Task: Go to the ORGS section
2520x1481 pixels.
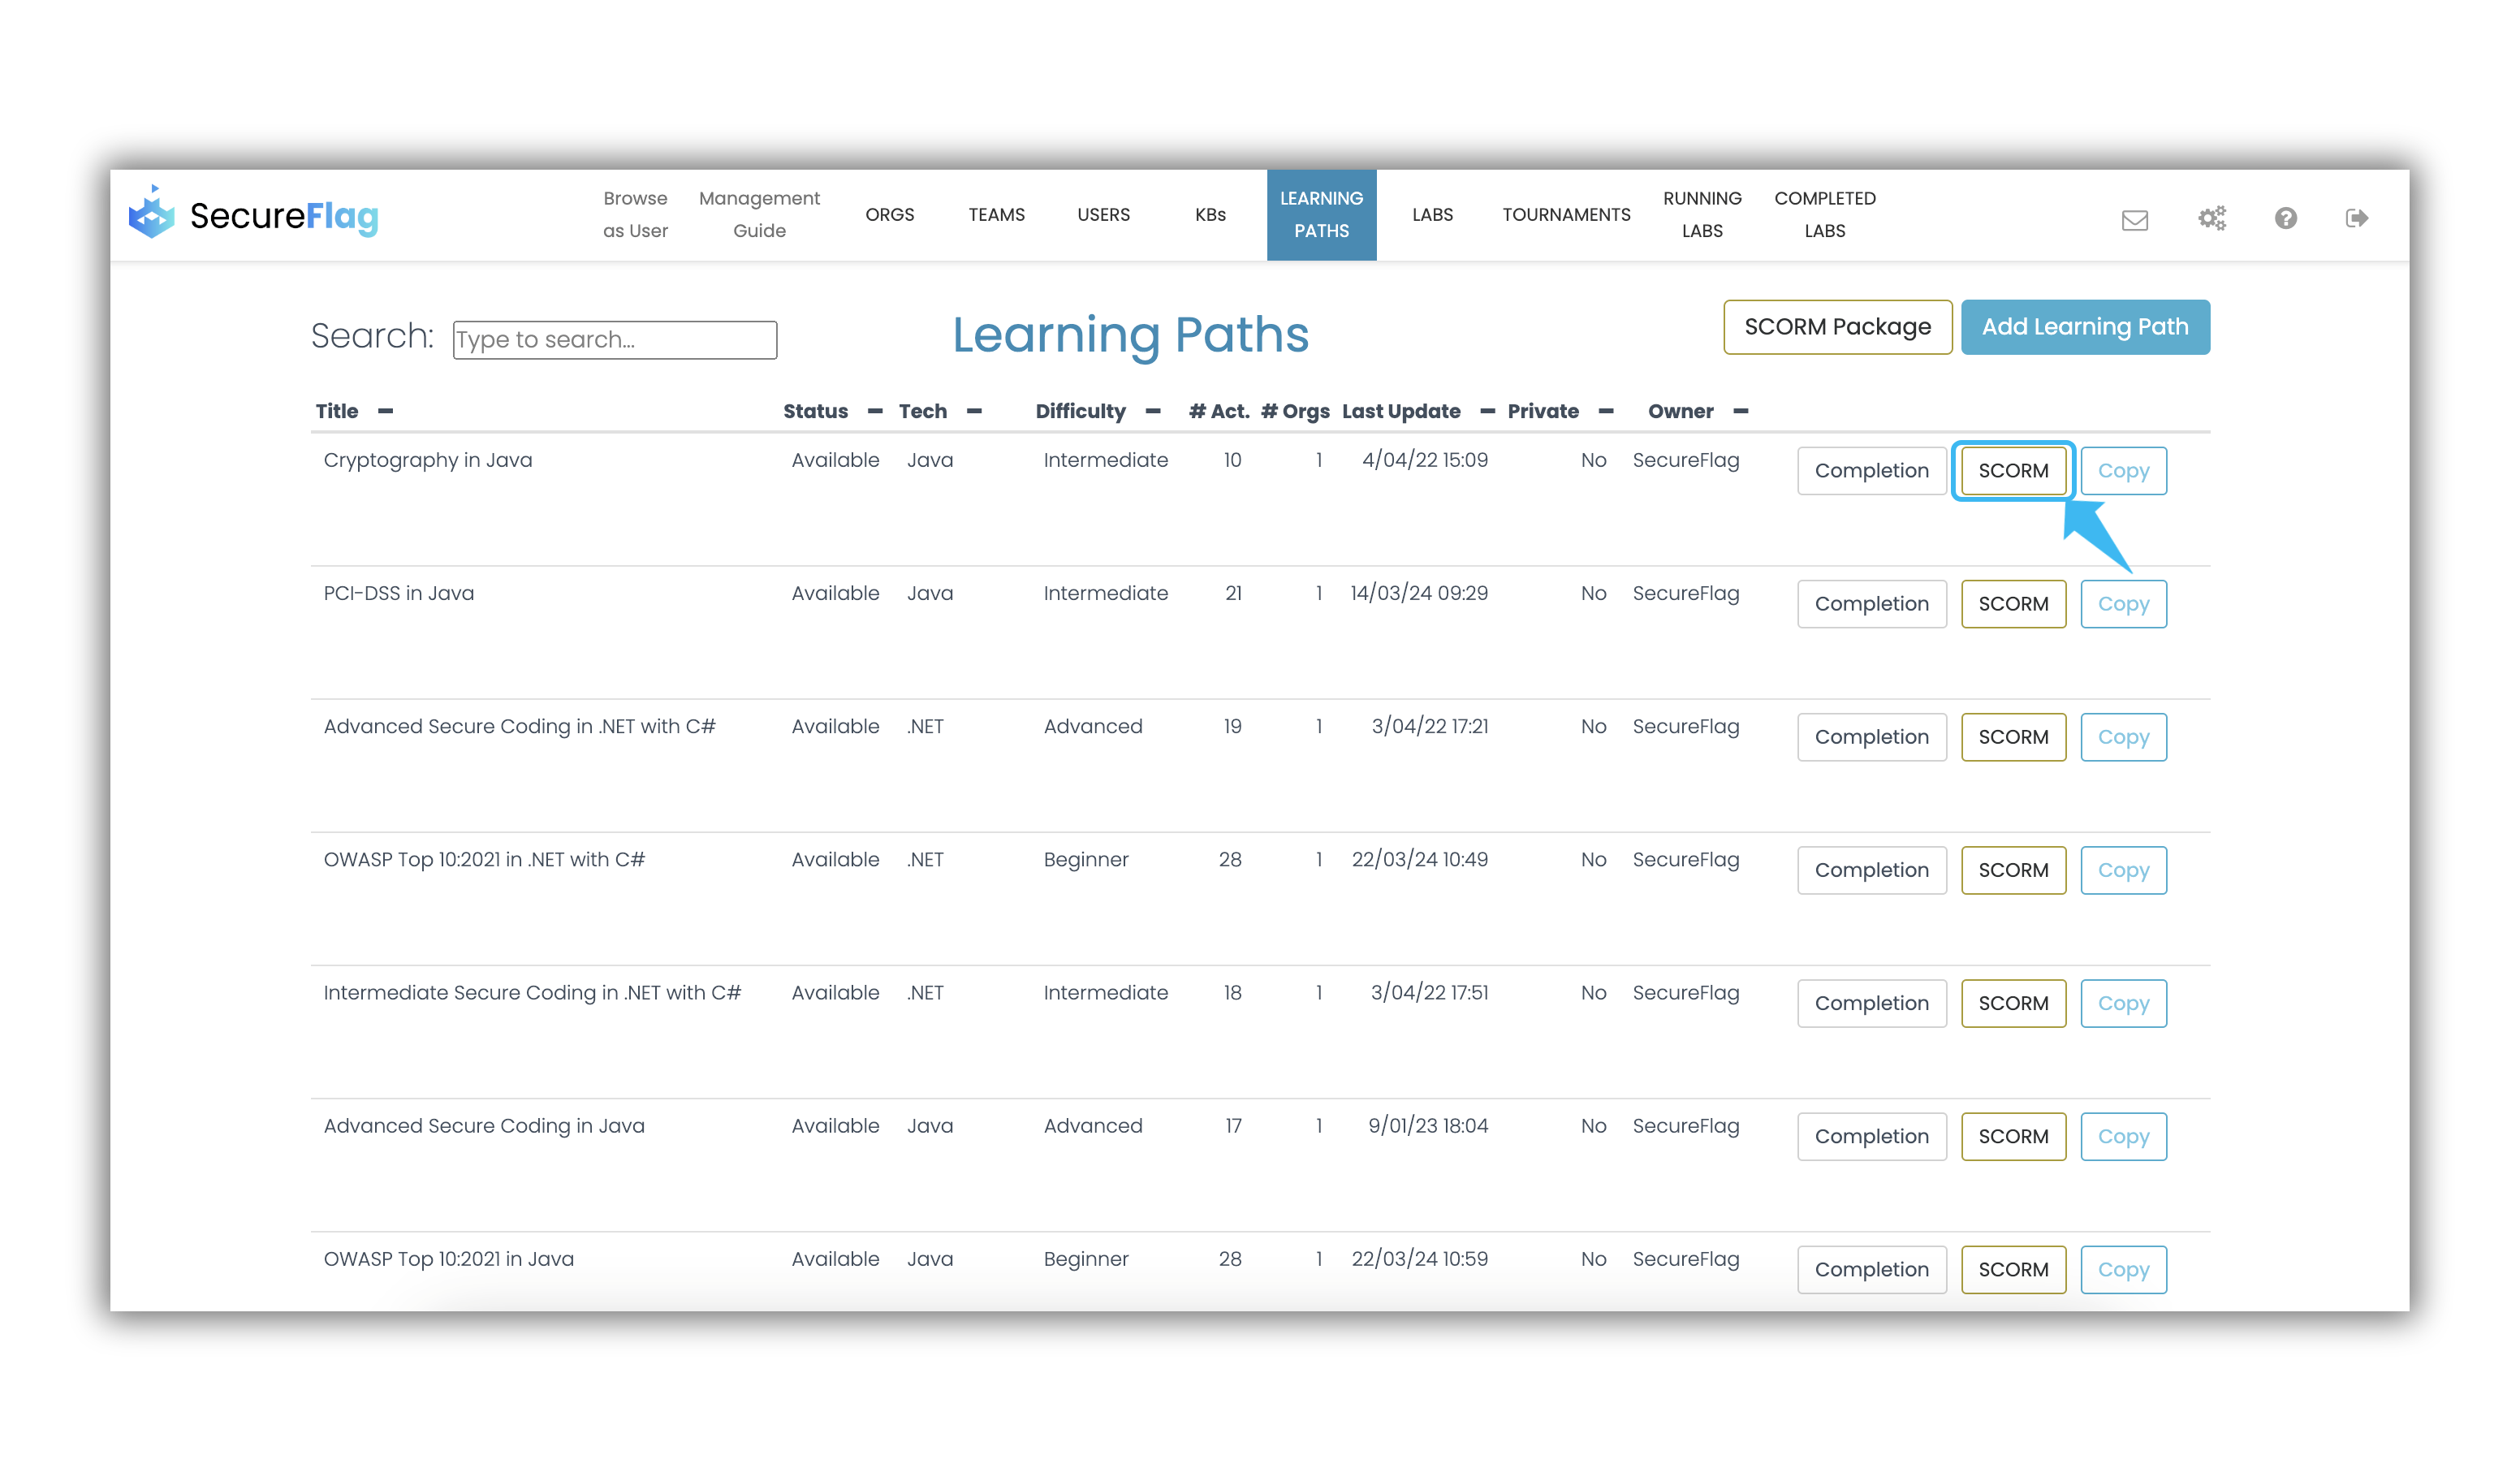Action: 890,215
